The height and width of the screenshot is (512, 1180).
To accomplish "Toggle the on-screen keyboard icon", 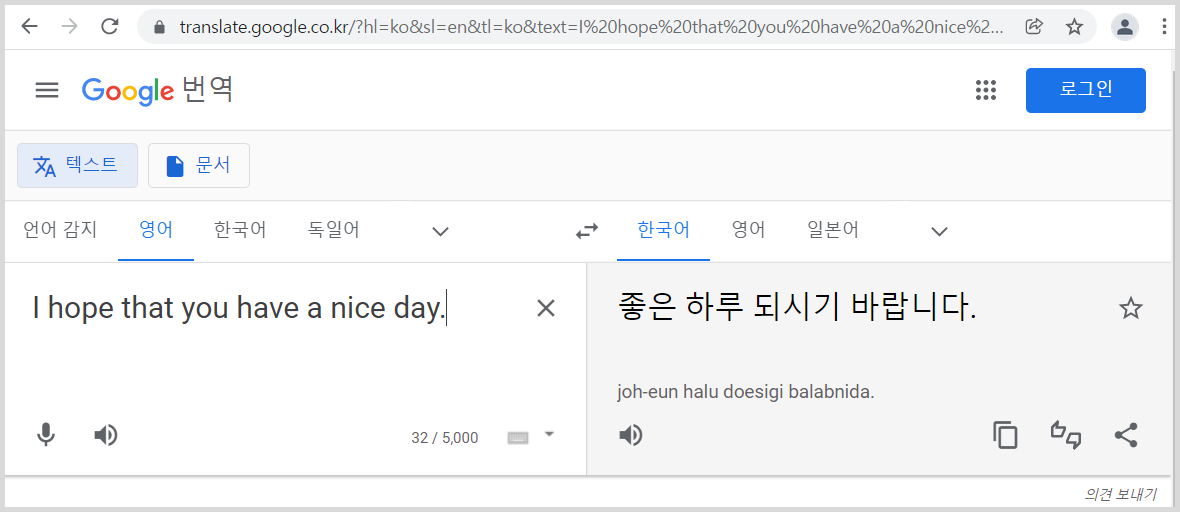I will 518,437.
